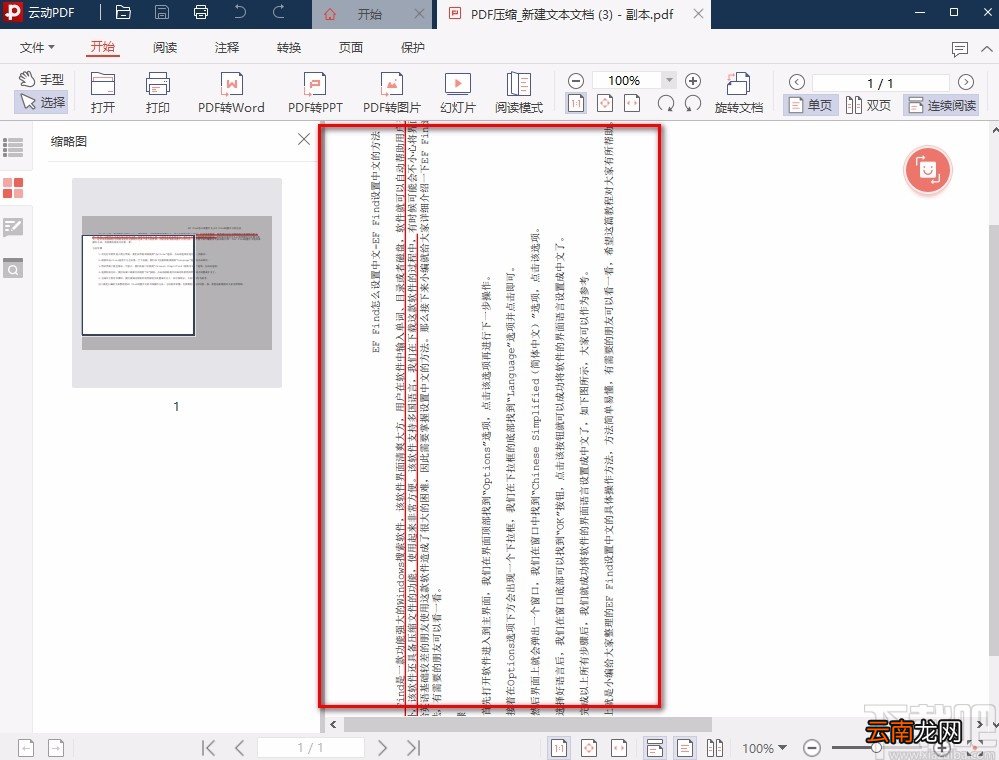Convert with PDF转PPT button

[x=315, y=92]
